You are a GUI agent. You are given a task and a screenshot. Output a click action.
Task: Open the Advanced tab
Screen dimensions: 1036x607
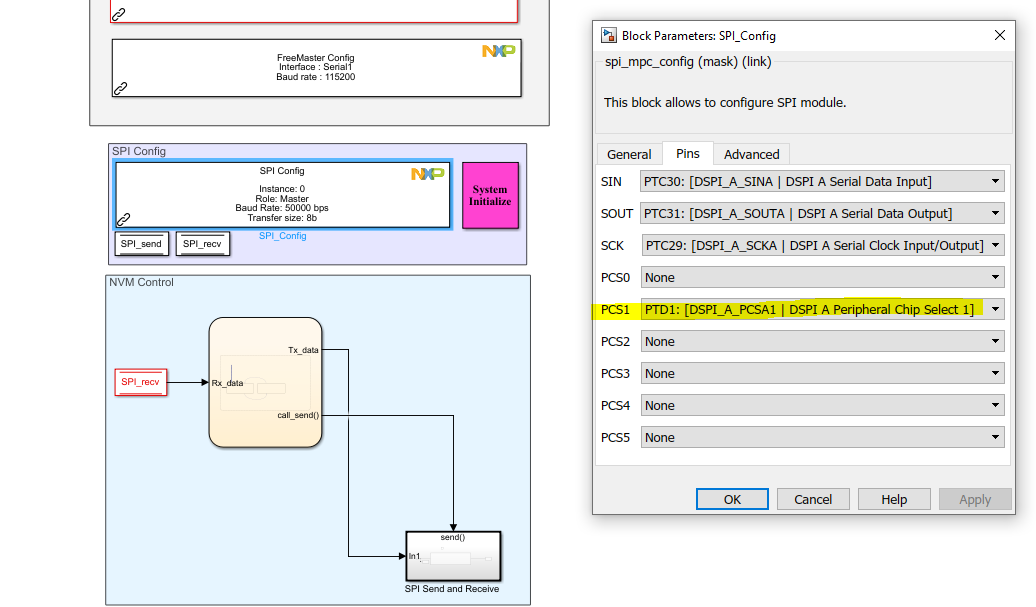(751, 154)
